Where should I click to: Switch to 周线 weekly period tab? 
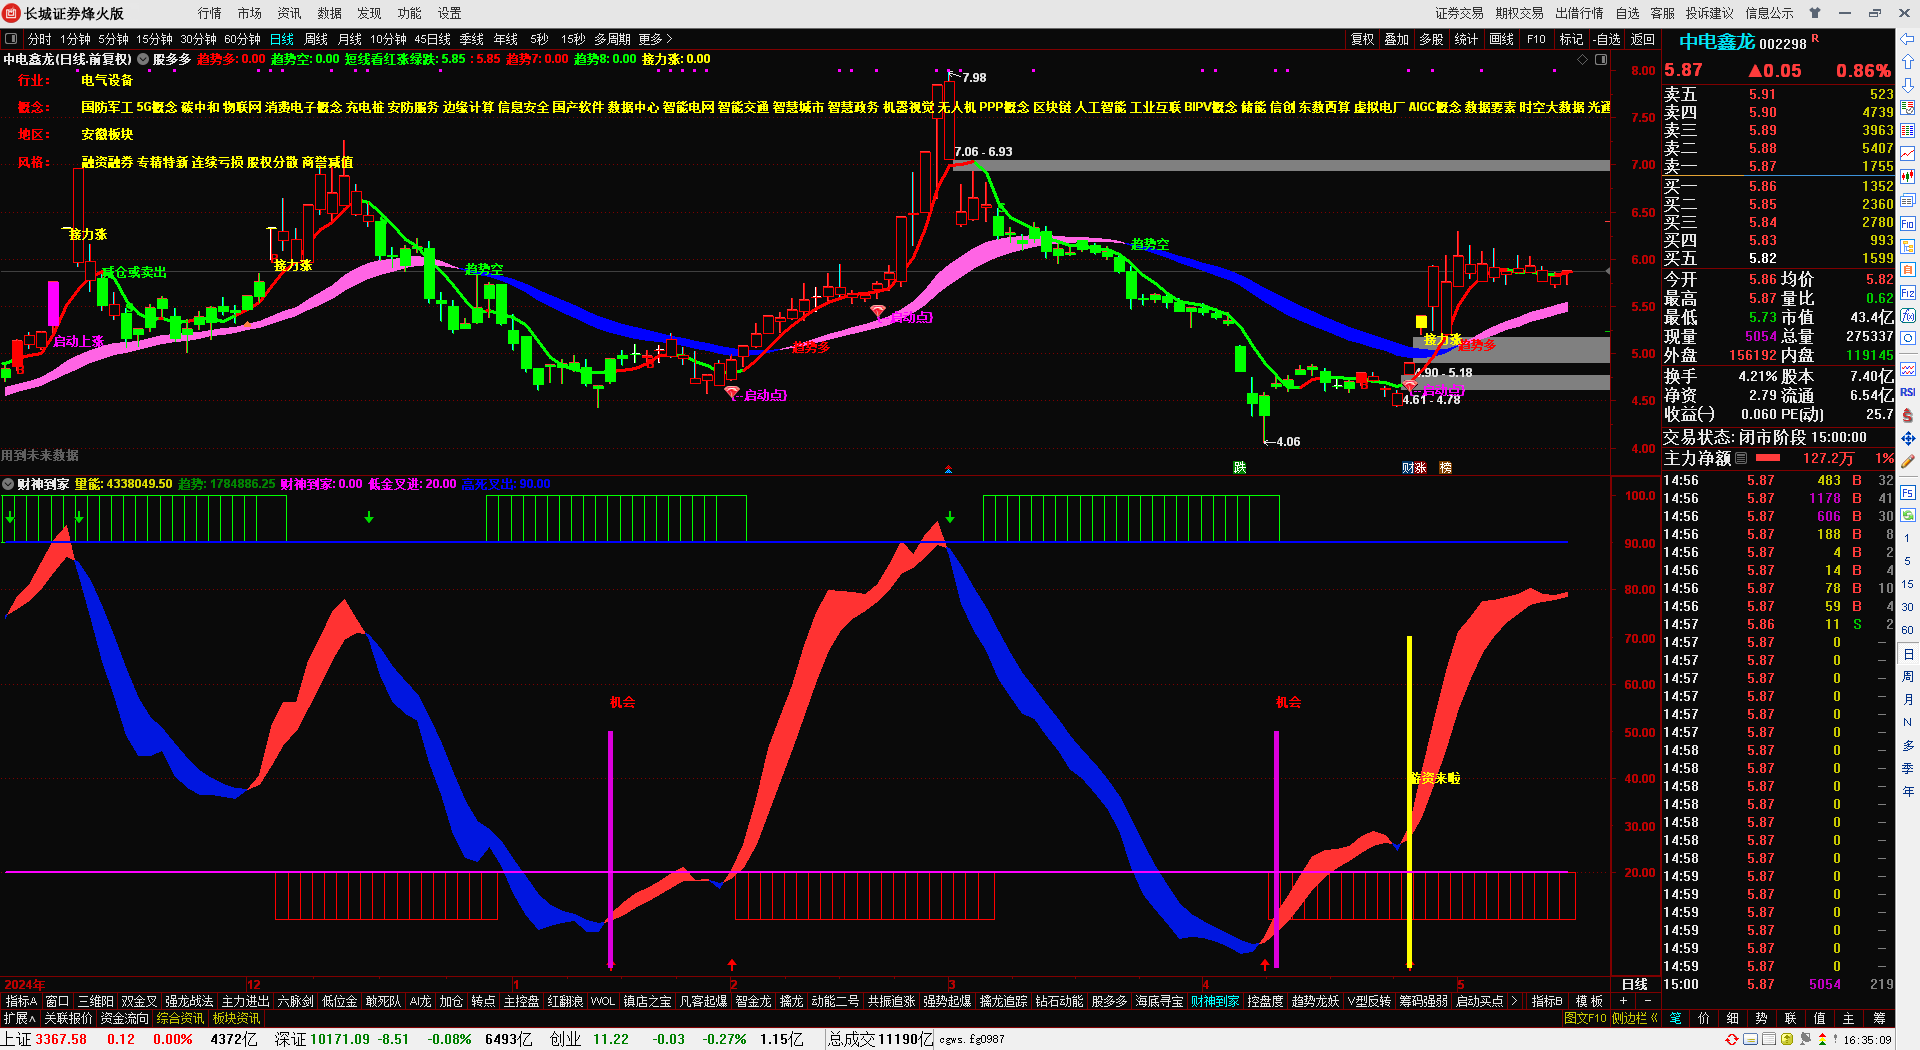click(x=316, y=39)
